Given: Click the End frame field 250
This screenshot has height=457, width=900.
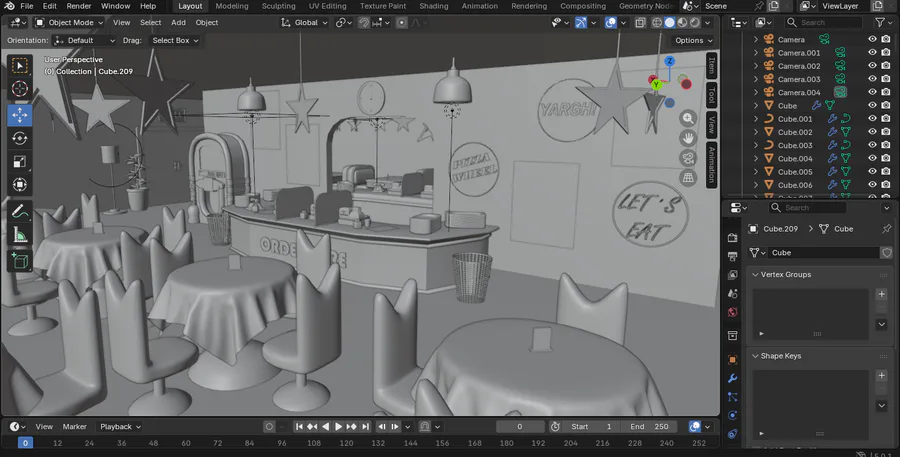Looking at the screenshot, I should click(x=650, y=427).
